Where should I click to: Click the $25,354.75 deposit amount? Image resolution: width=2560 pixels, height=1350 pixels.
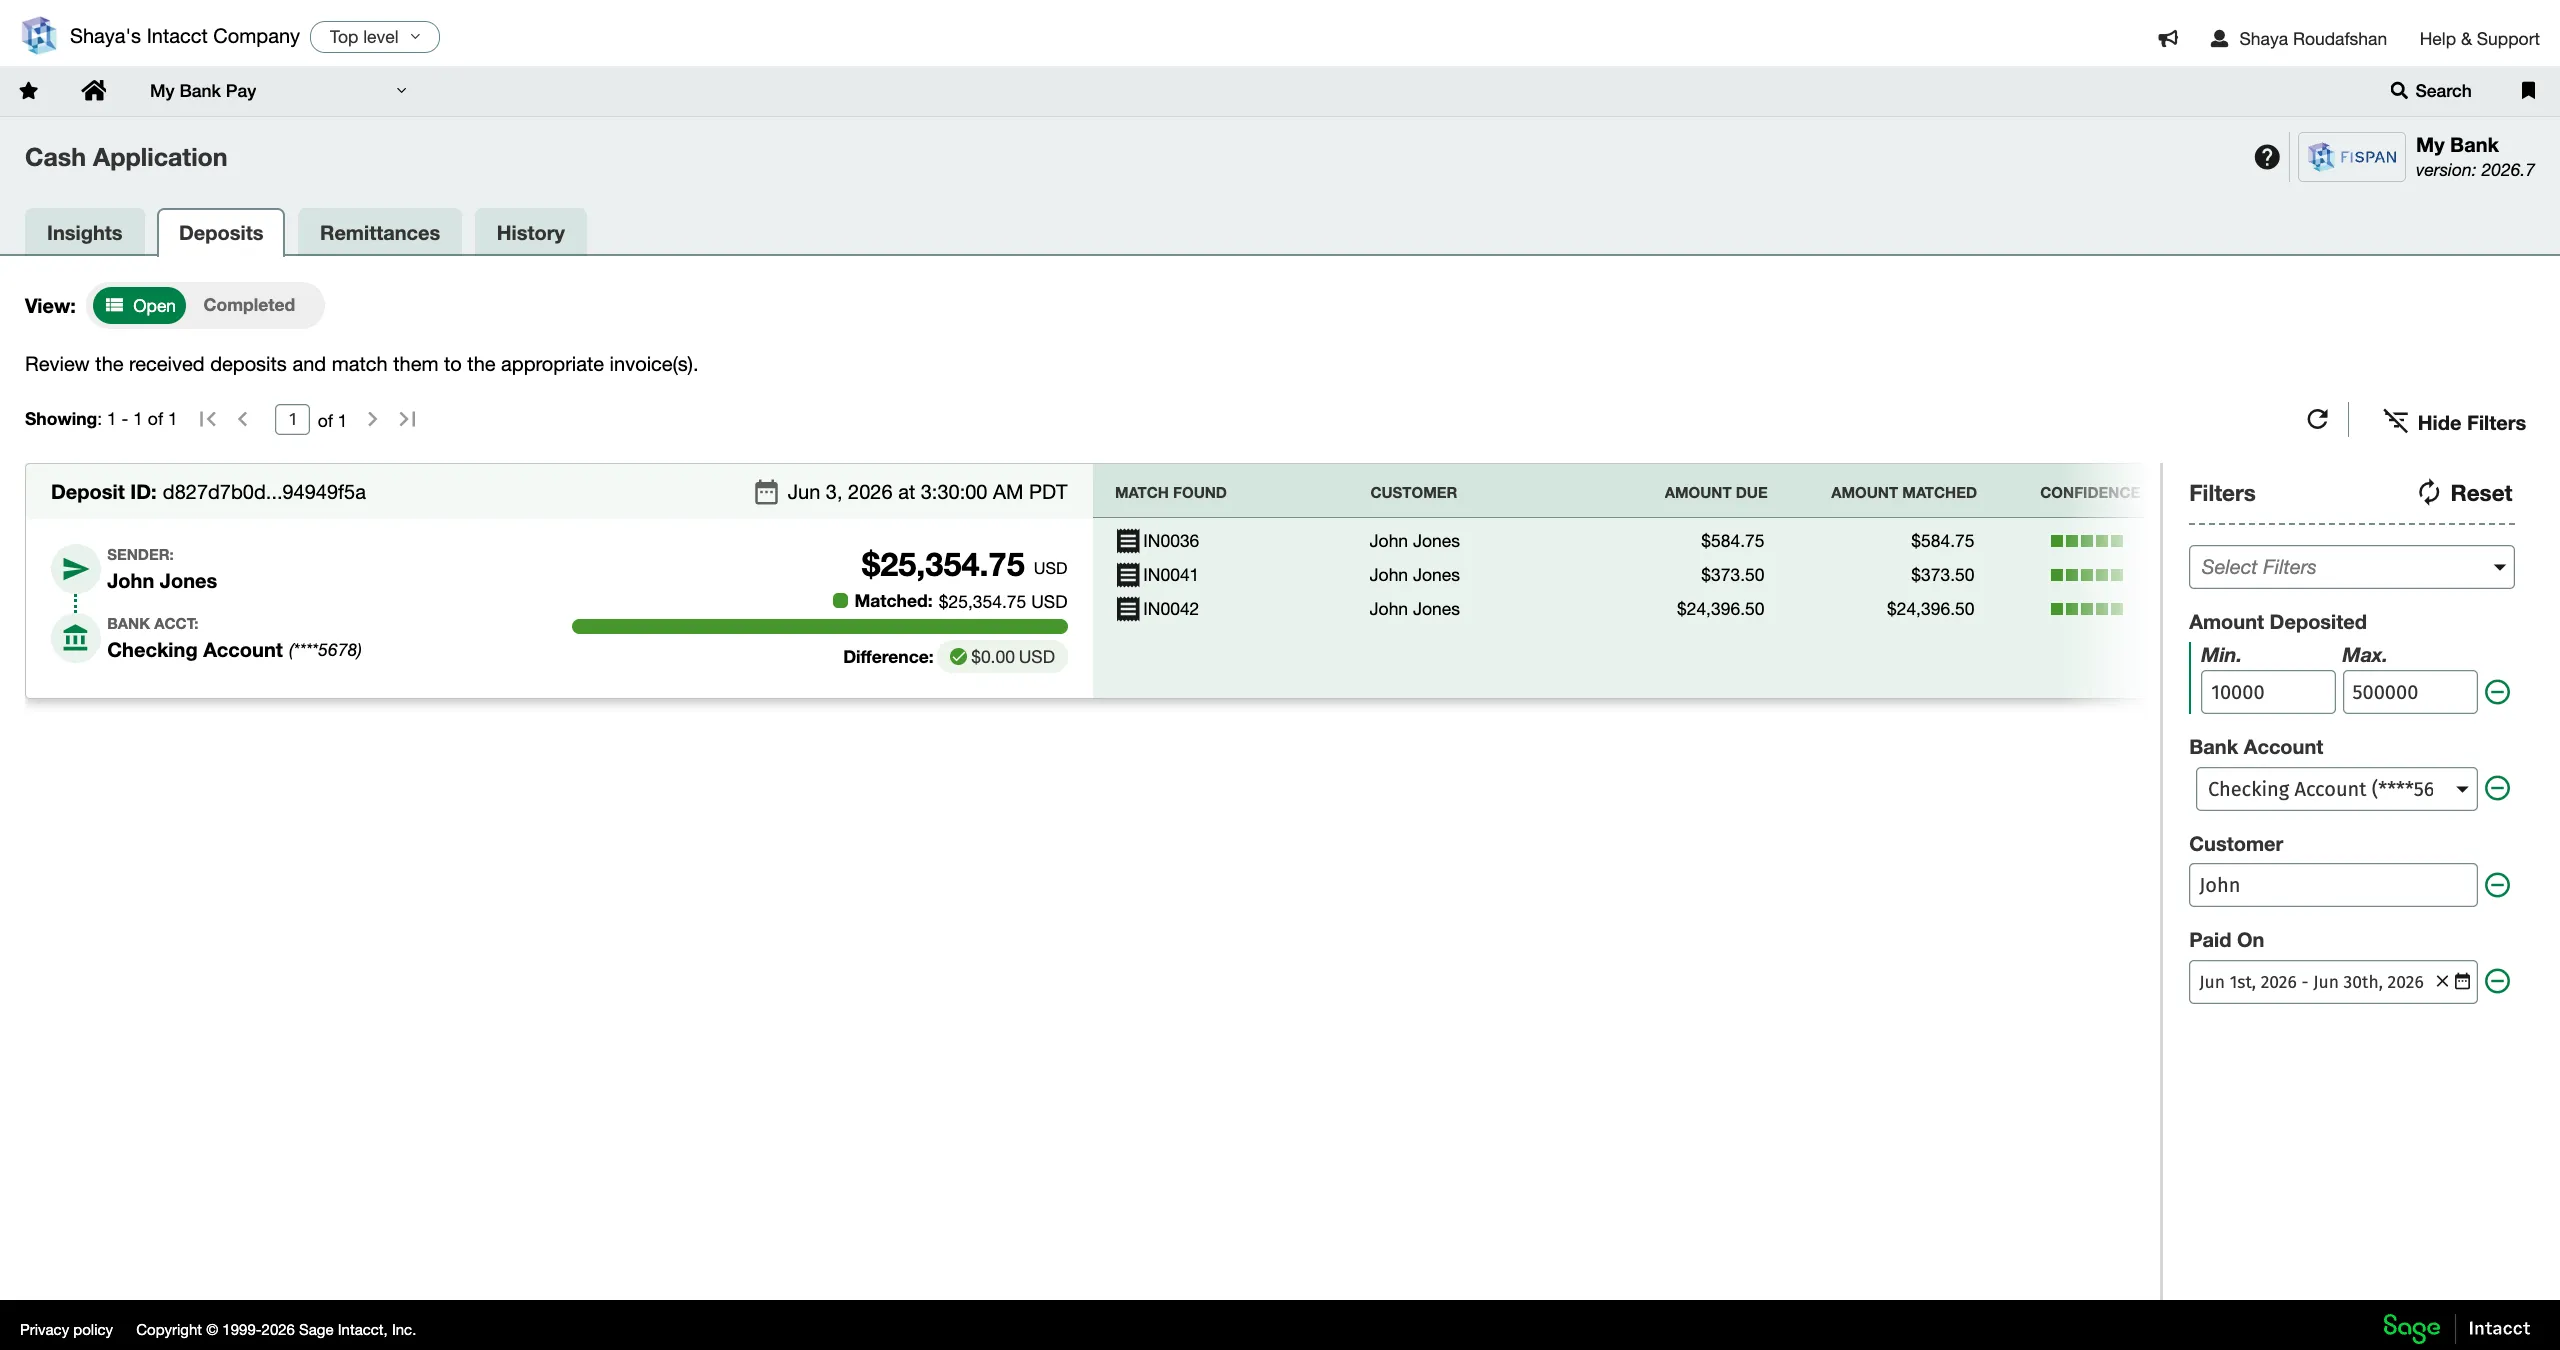coord(943,565)
